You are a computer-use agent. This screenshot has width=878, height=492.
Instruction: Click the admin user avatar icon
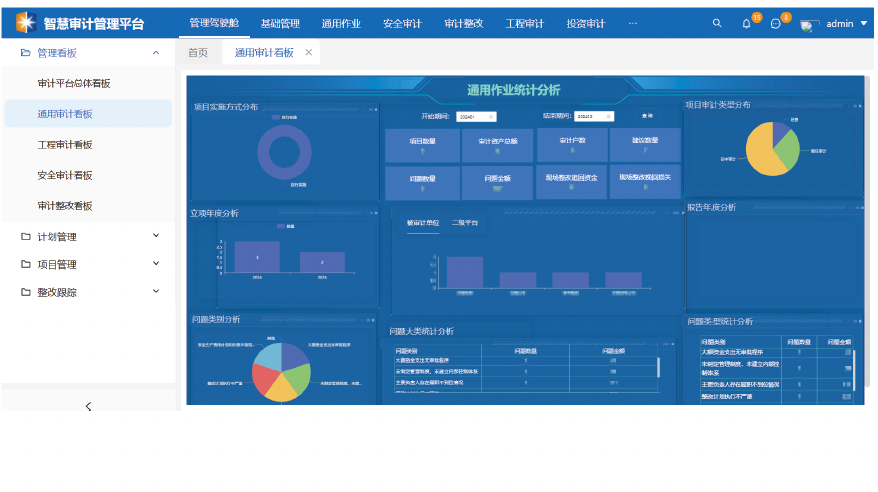click(x=809, y=24)
